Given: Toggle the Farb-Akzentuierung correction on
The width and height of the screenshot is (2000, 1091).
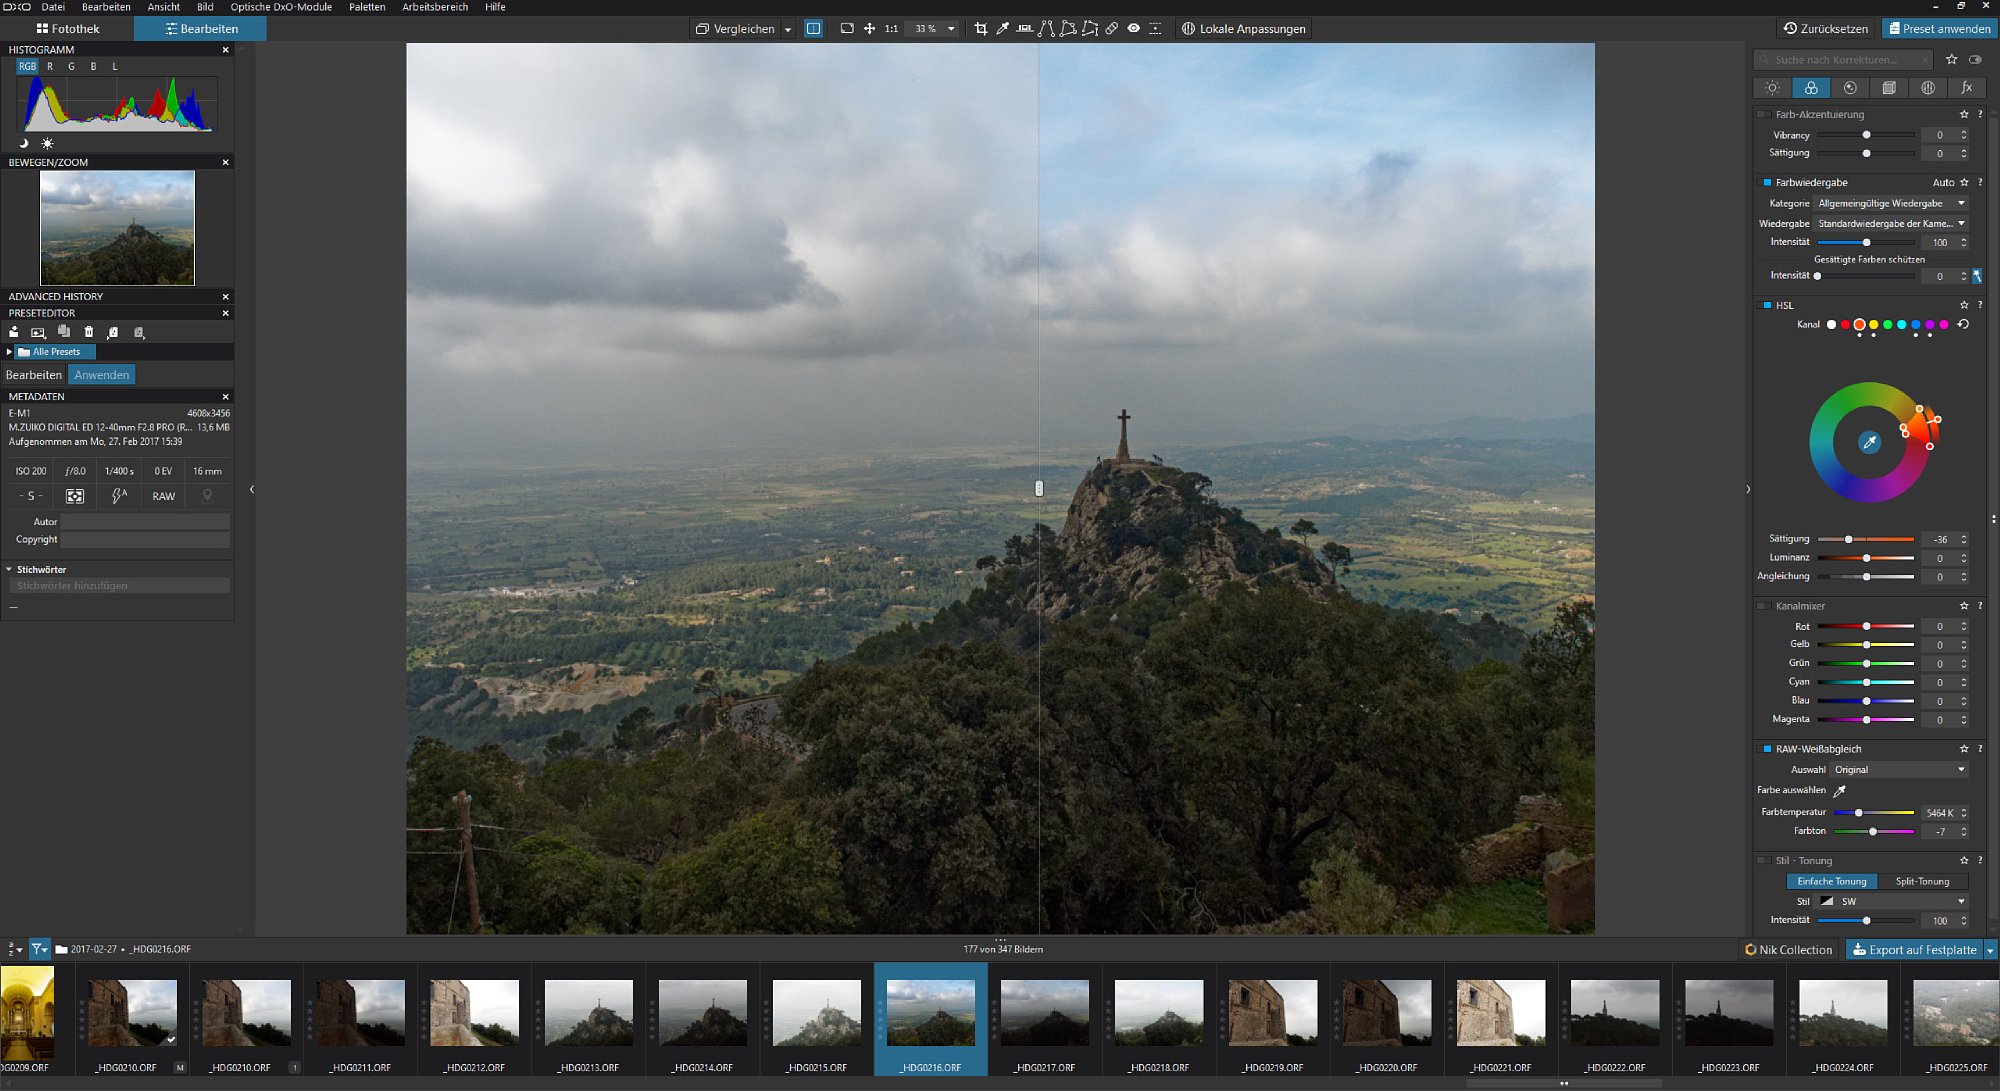Looking at the screenshot, I should tap(1765, 115).
